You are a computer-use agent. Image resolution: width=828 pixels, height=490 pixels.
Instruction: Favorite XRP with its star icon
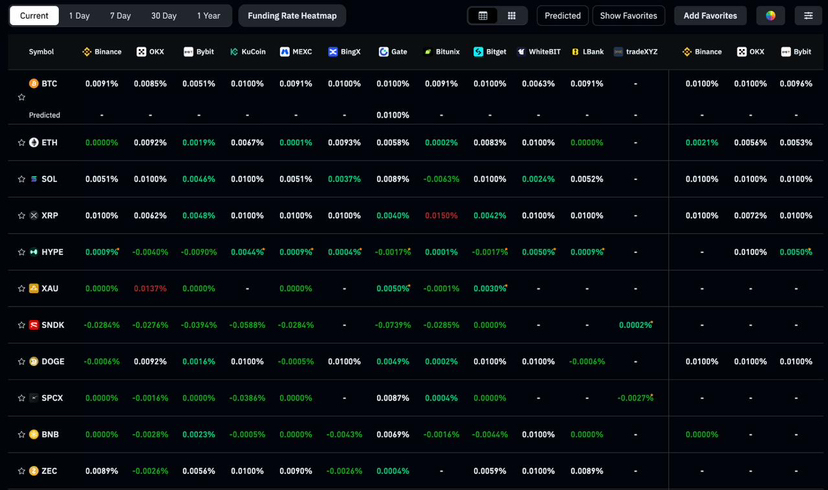pyautogui.click(x=22, y=215)
